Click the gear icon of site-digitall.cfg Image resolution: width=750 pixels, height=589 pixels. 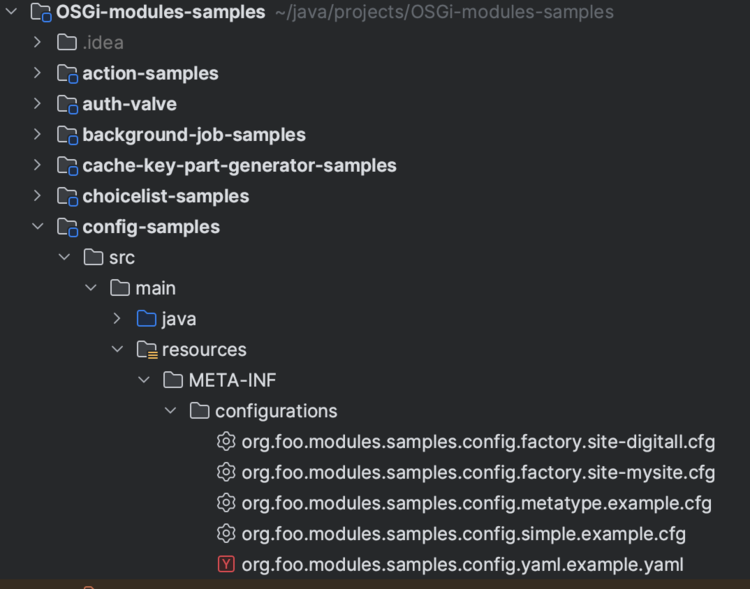click(226, 441)
